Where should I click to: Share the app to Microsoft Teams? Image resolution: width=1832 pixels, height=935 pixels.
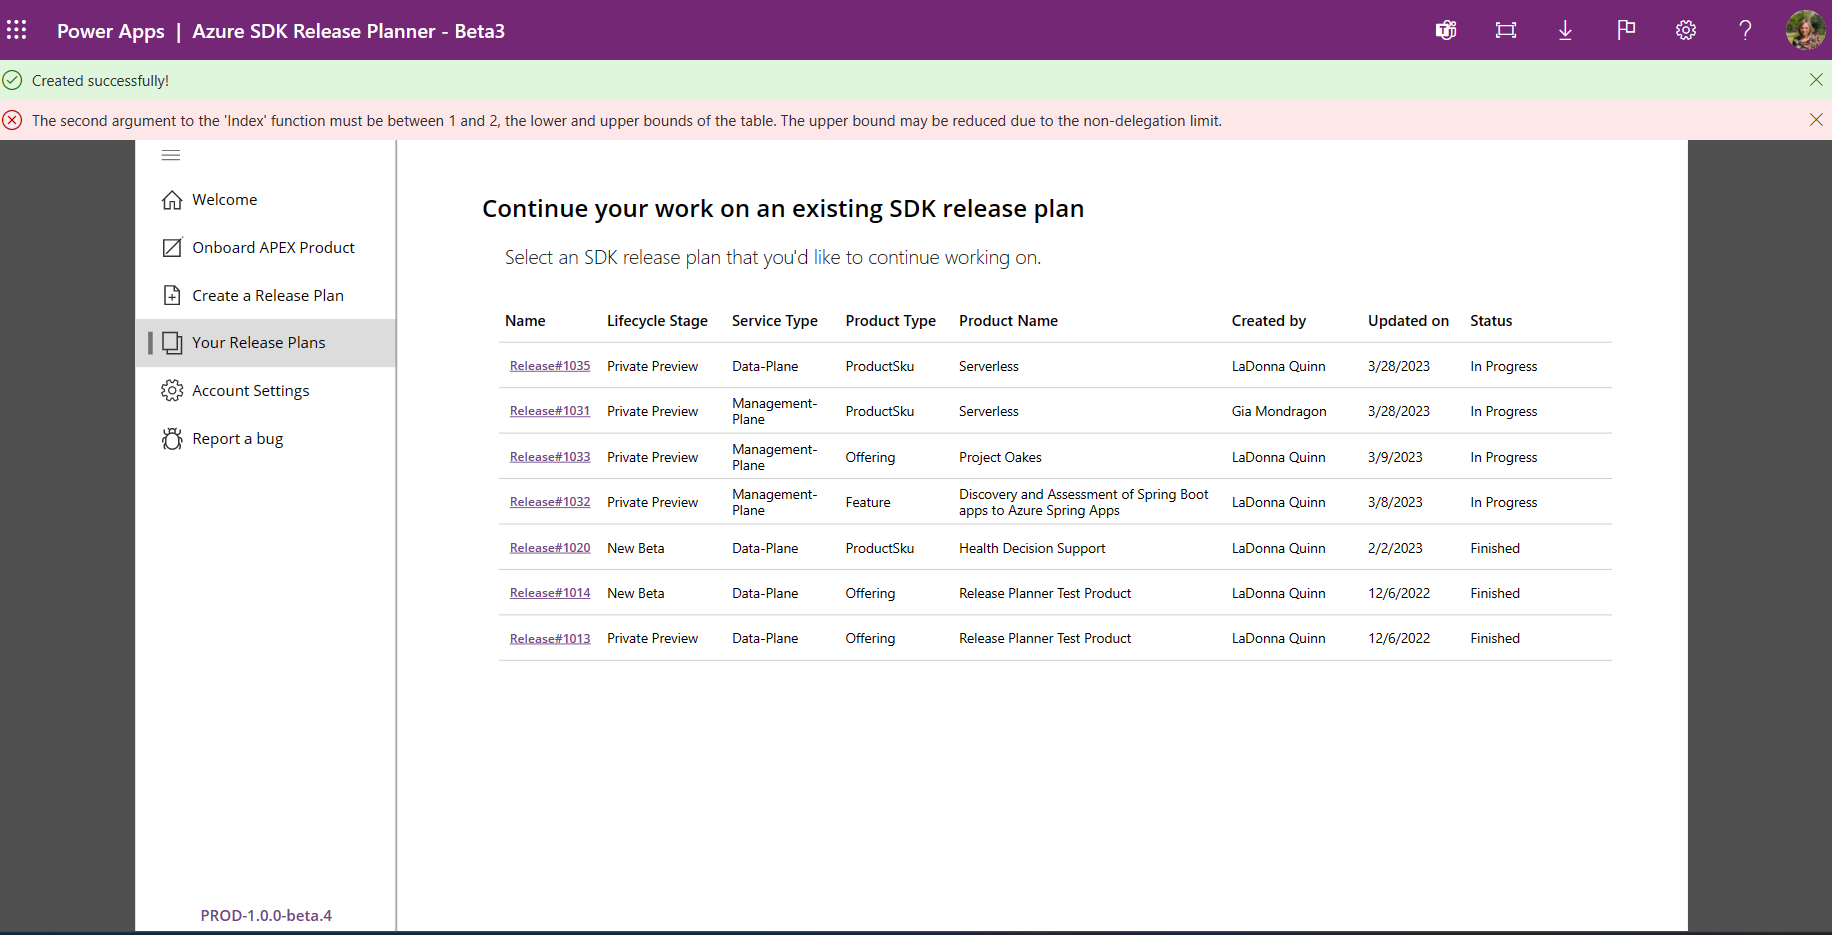[x=1445, y=30]
